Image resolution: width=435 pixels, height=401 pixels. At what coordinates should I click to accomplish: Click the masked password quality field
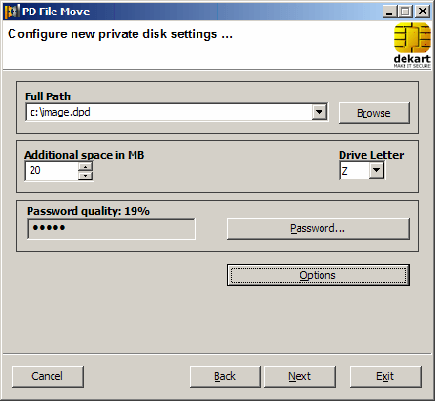coord(111,229)
